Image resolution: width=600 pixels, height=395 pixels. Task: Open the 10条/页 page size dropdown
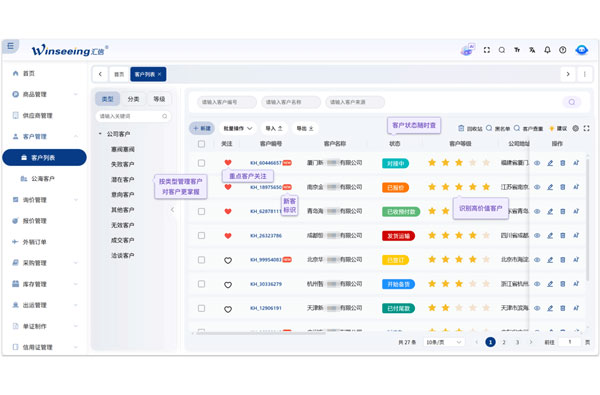(444, 342)
